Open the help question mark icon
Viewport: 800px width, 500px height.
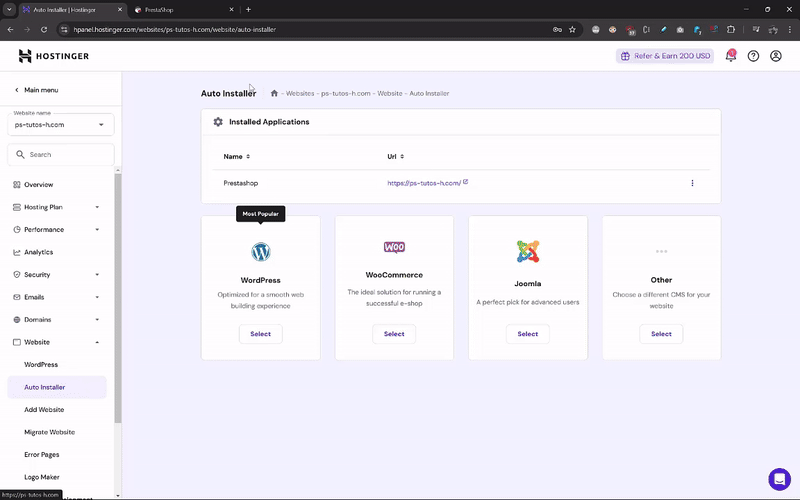(x=753, y=56)
